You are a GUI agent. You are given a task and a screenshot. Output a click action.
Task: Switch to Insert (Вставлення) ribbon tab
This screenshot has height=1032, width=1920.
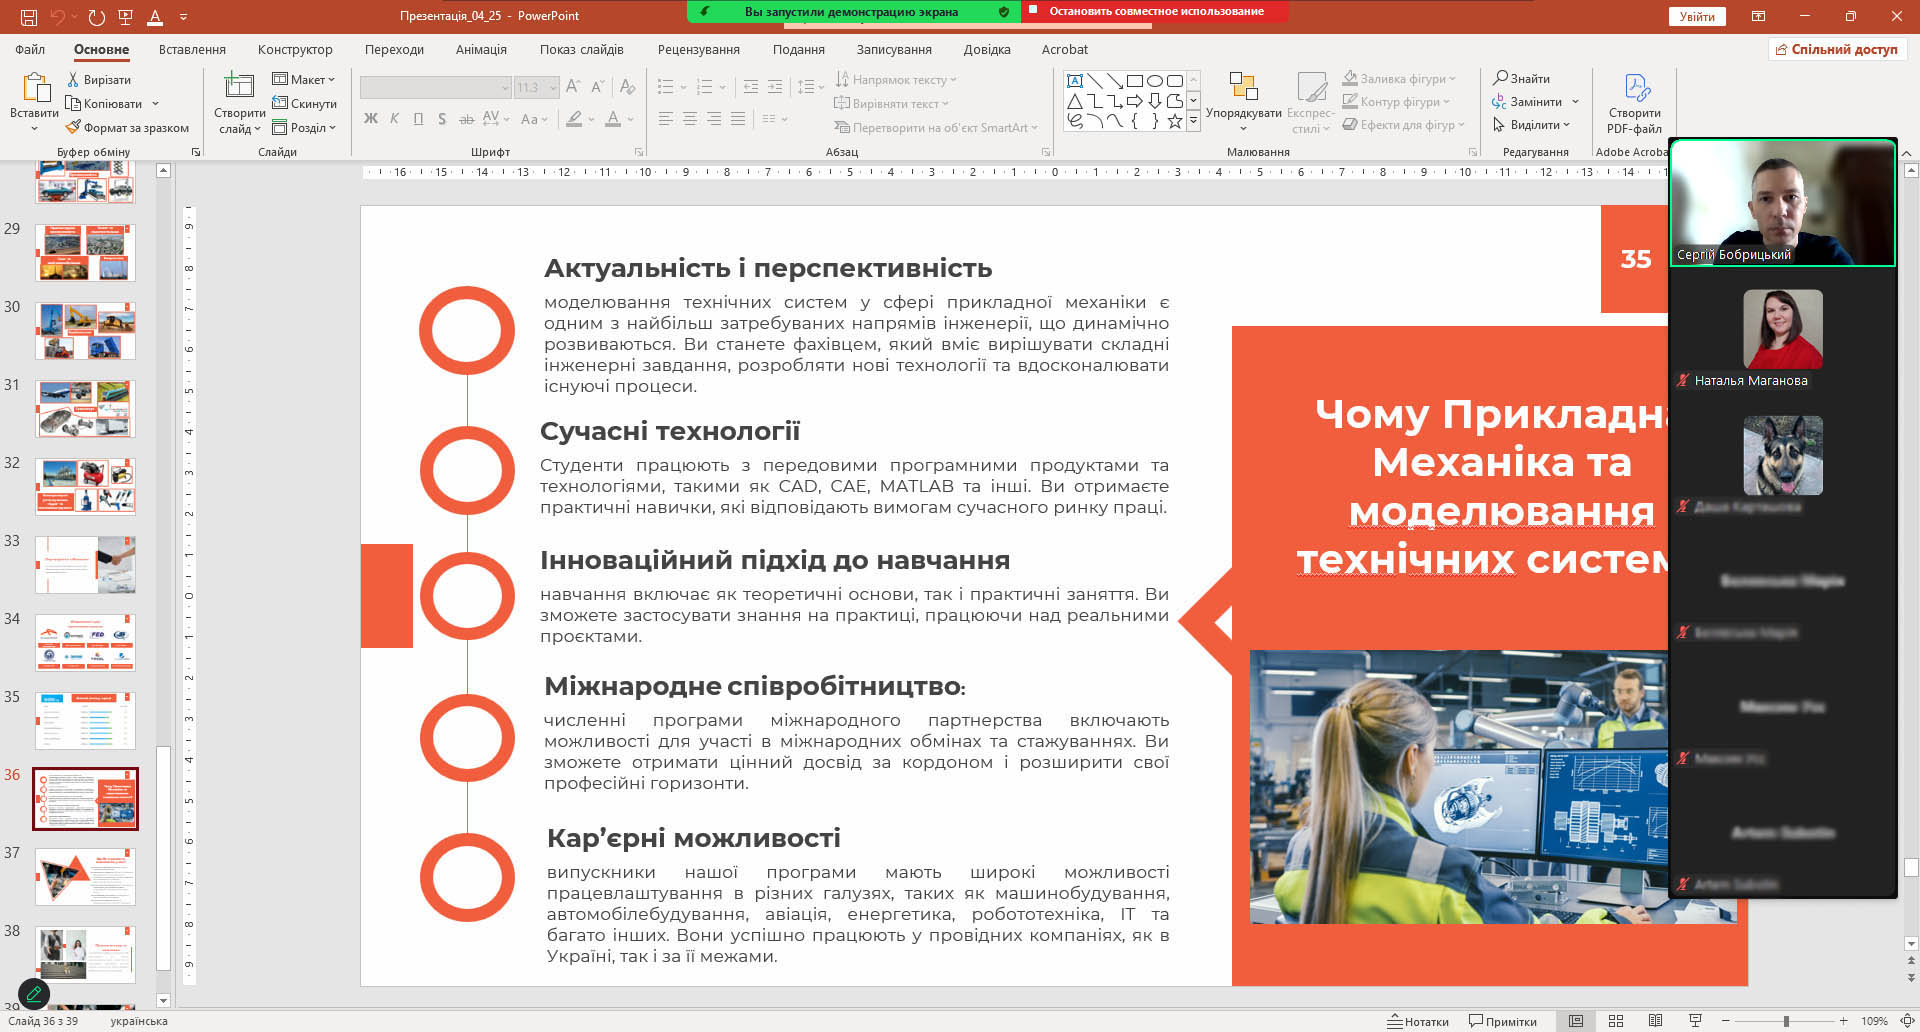click(x=192, y=49)
